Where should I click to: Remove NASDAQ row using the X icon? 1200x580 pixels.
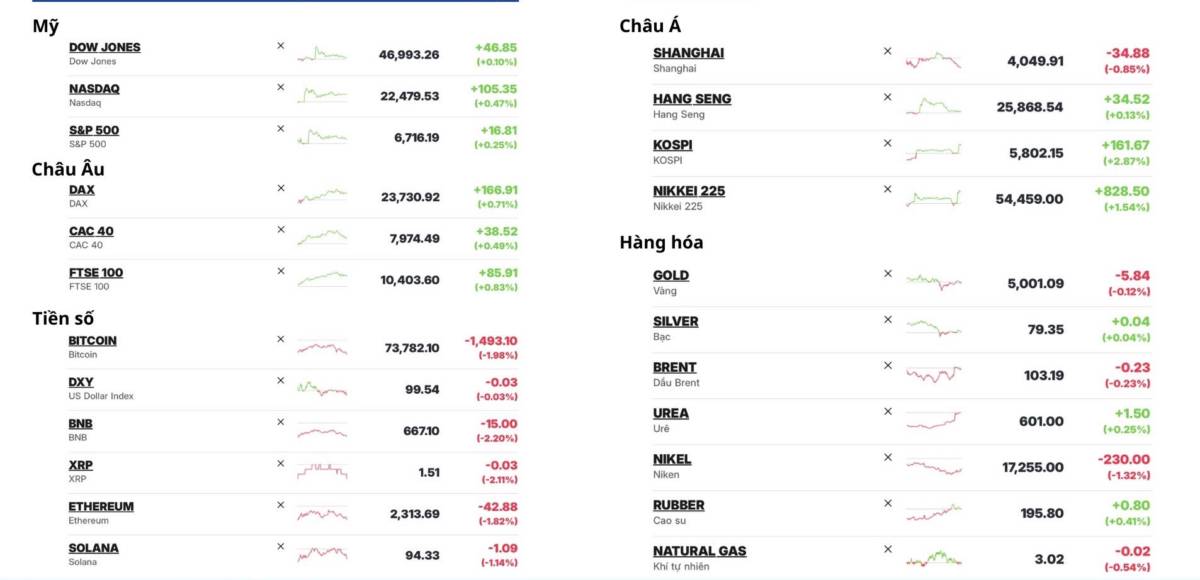point(280,87)
